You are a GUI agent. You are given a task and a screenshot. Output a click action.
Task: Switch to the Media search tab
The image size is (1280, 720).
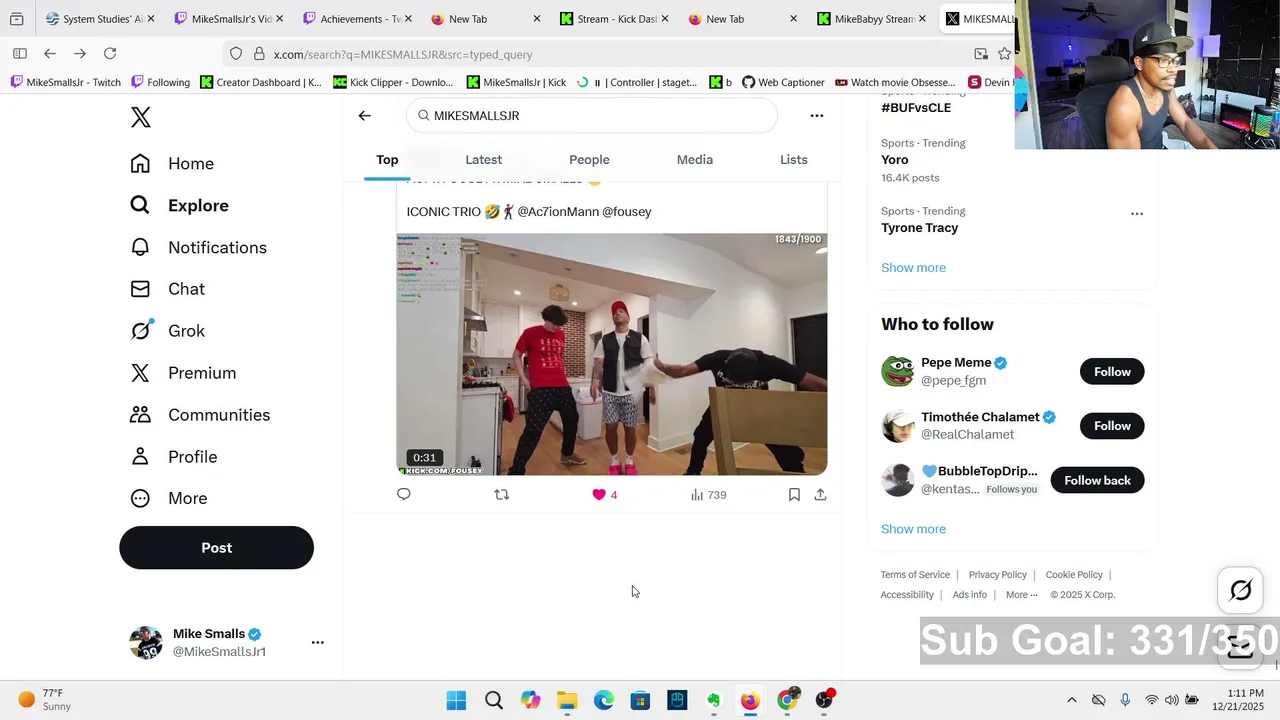click(694, 160)
